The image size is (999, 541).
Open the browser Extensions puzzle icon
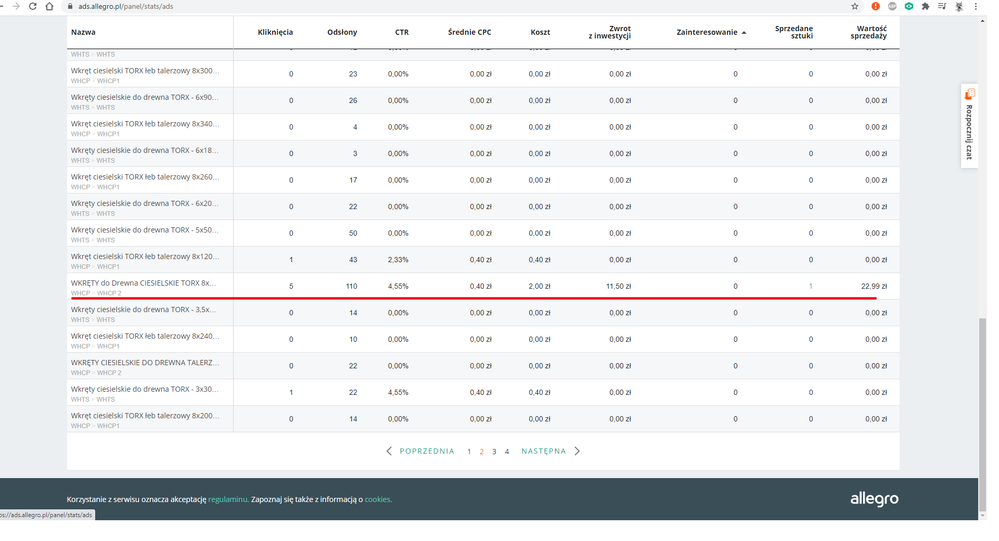coord(925,6)
